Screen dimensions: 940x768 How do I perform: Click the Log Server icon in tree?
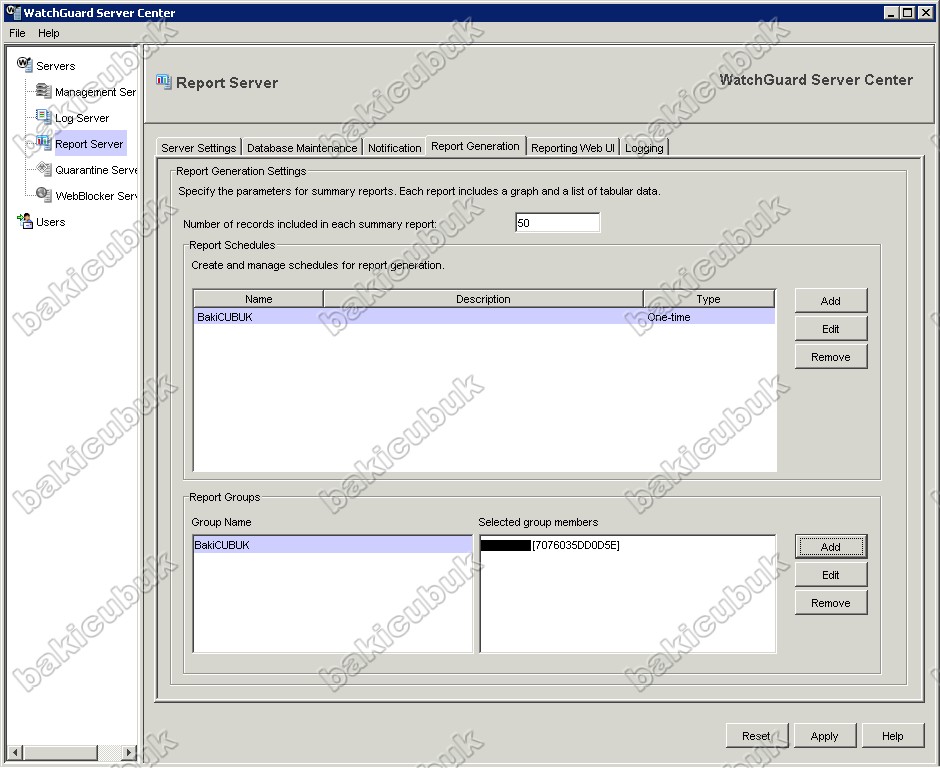point(43,116)
